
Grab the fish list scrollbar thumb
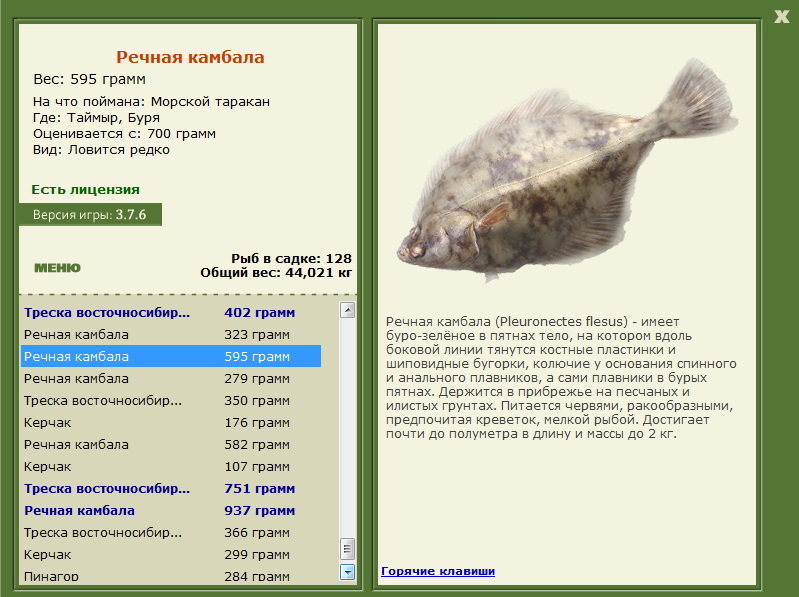tap(348, 549)
